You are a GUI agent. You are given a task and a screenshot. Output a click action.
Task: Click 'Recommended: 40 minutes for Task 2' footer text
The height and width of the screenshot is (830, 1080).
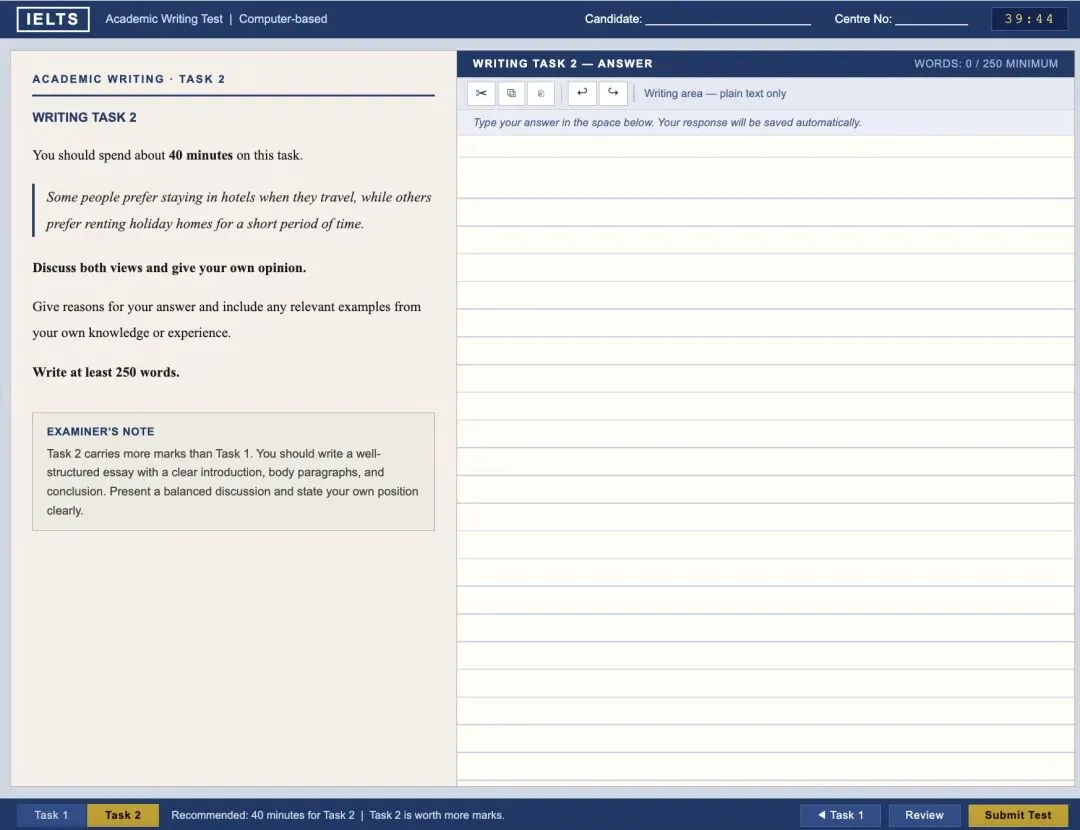pyautogui.click(x=263, y=815)
